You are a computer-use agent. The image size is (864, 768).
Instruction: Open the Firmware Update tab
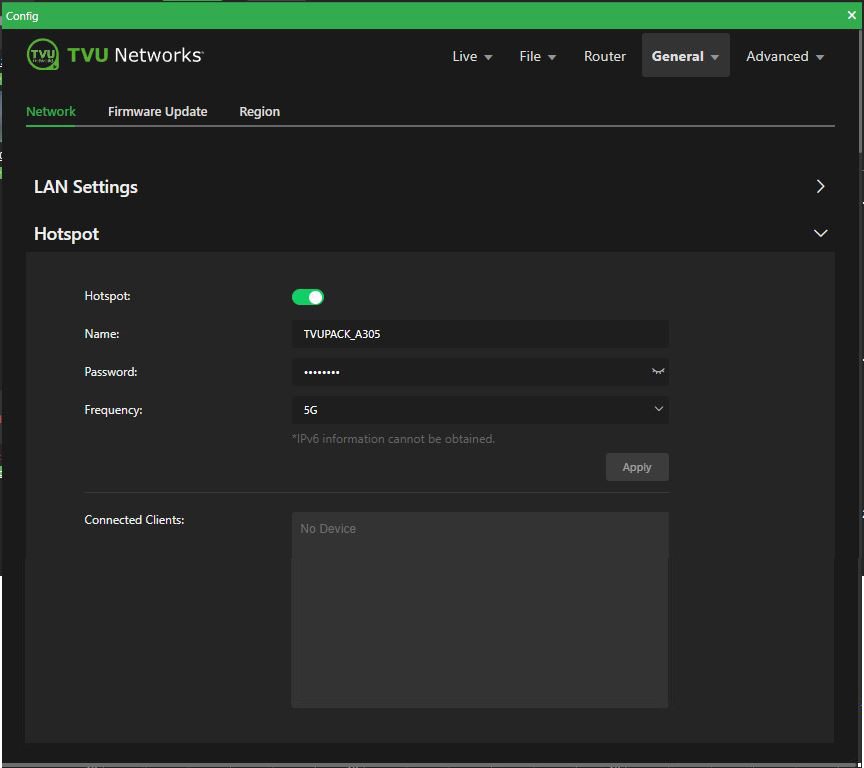pos(157,111)
